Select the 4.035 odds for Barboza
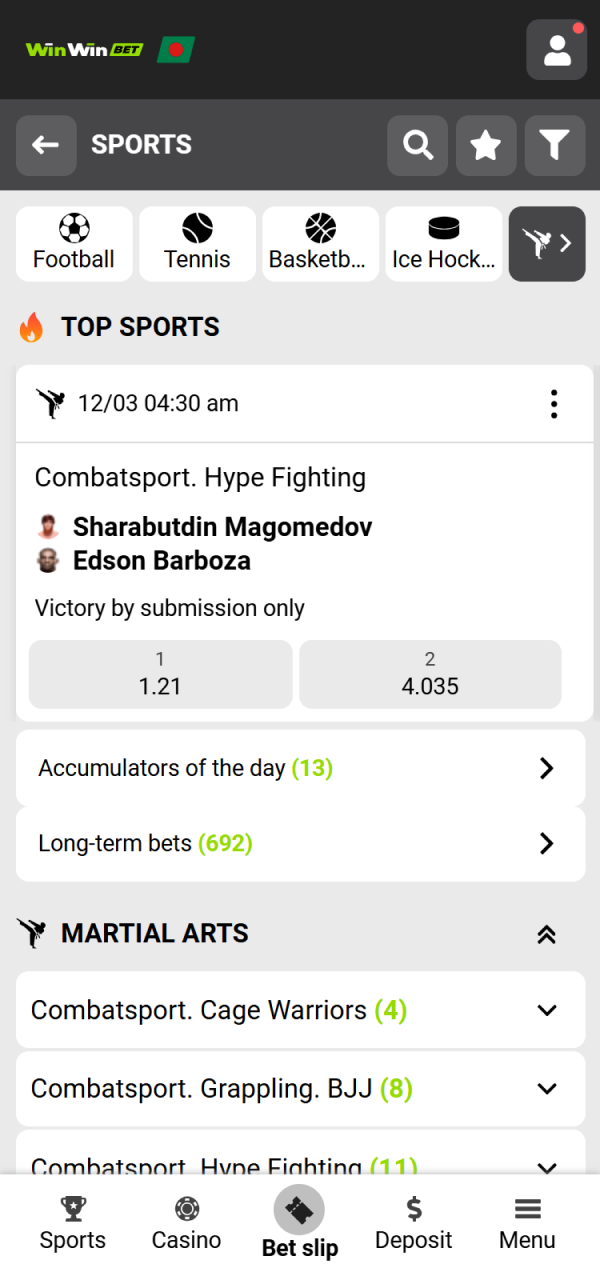The width and height of the screenshot is (600, 1280). pos(430,674)
